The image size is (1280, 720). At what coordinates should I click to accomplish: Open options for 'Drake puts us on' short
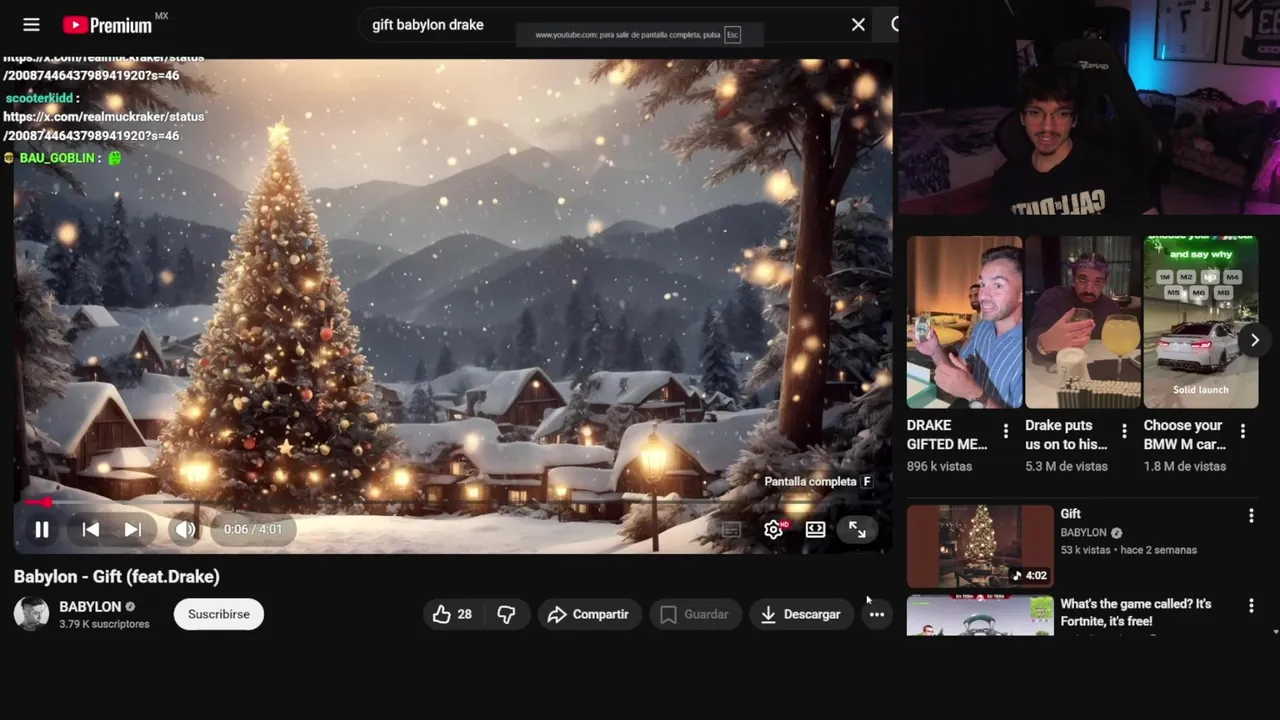pos(1124,432)
